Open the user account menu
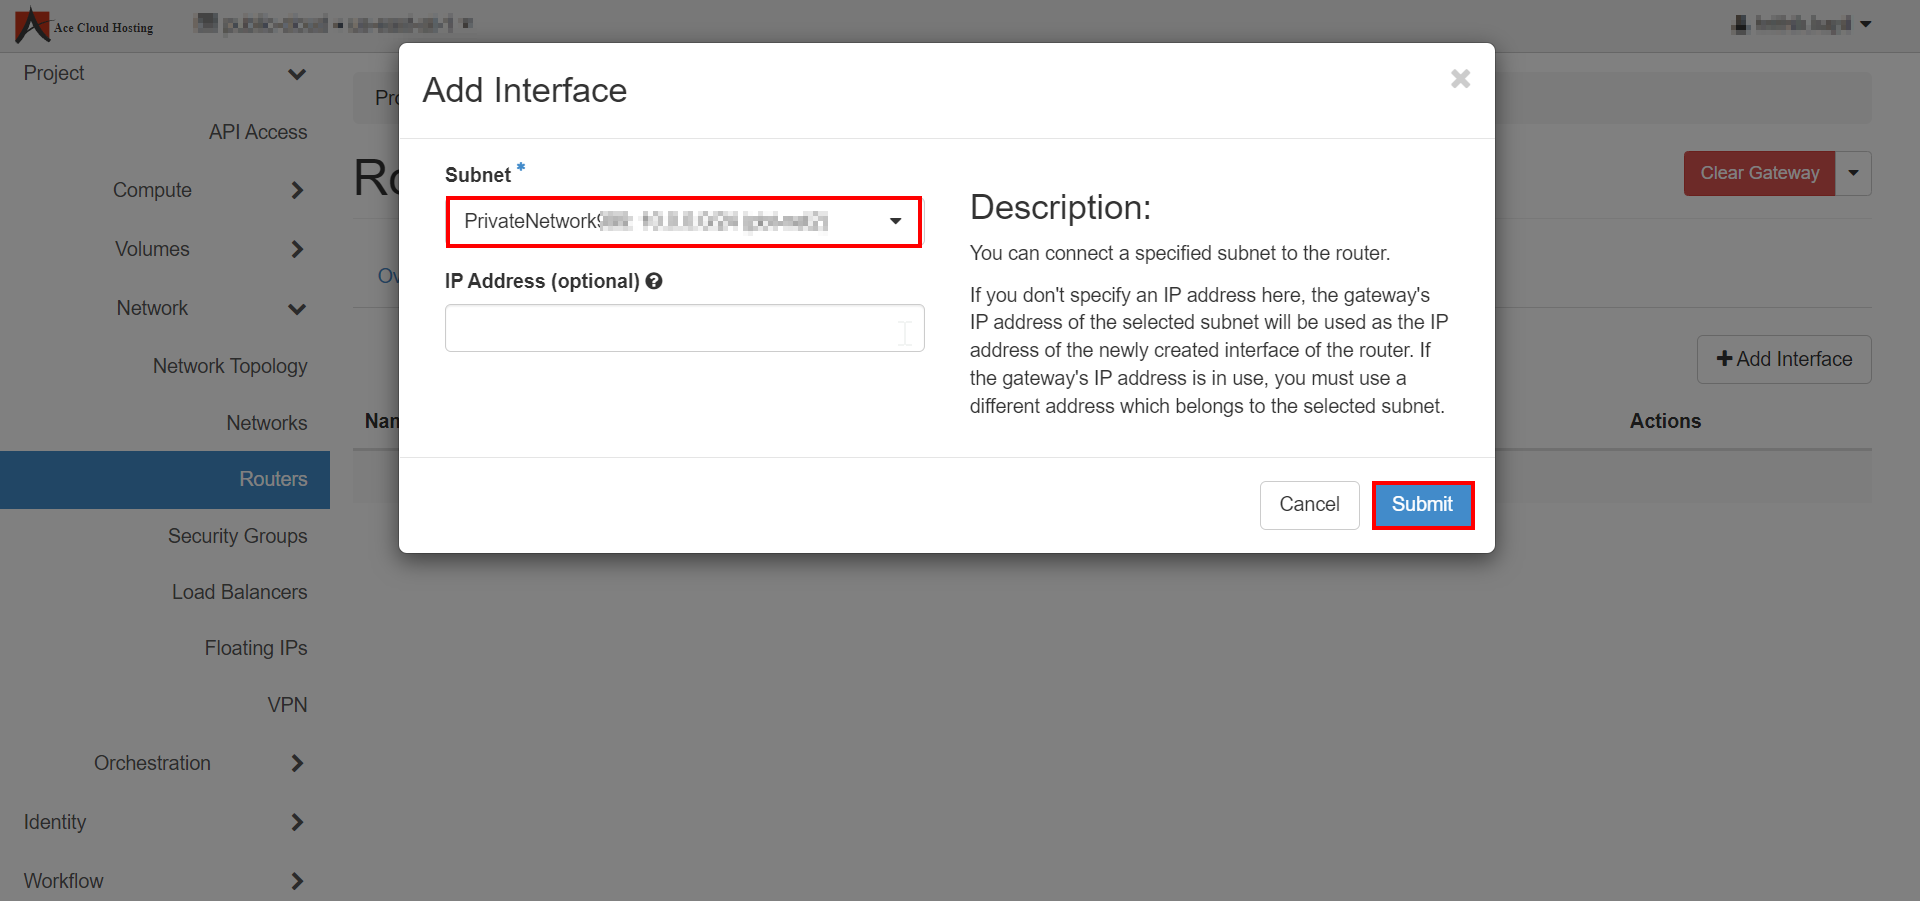 coord(1801,24)
